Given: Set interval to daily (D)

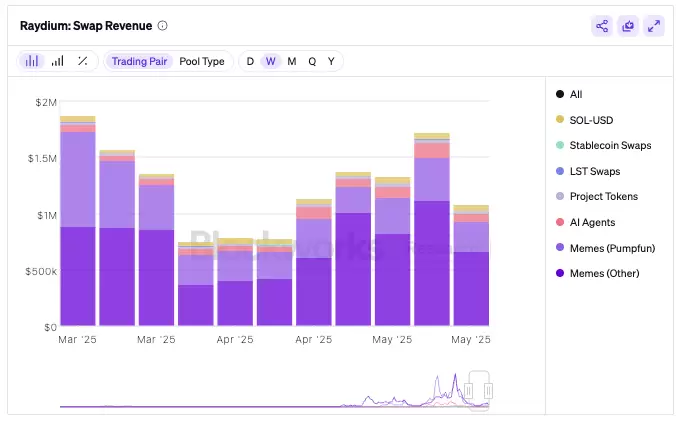Looking at the screenshot, I should point(250,61).
